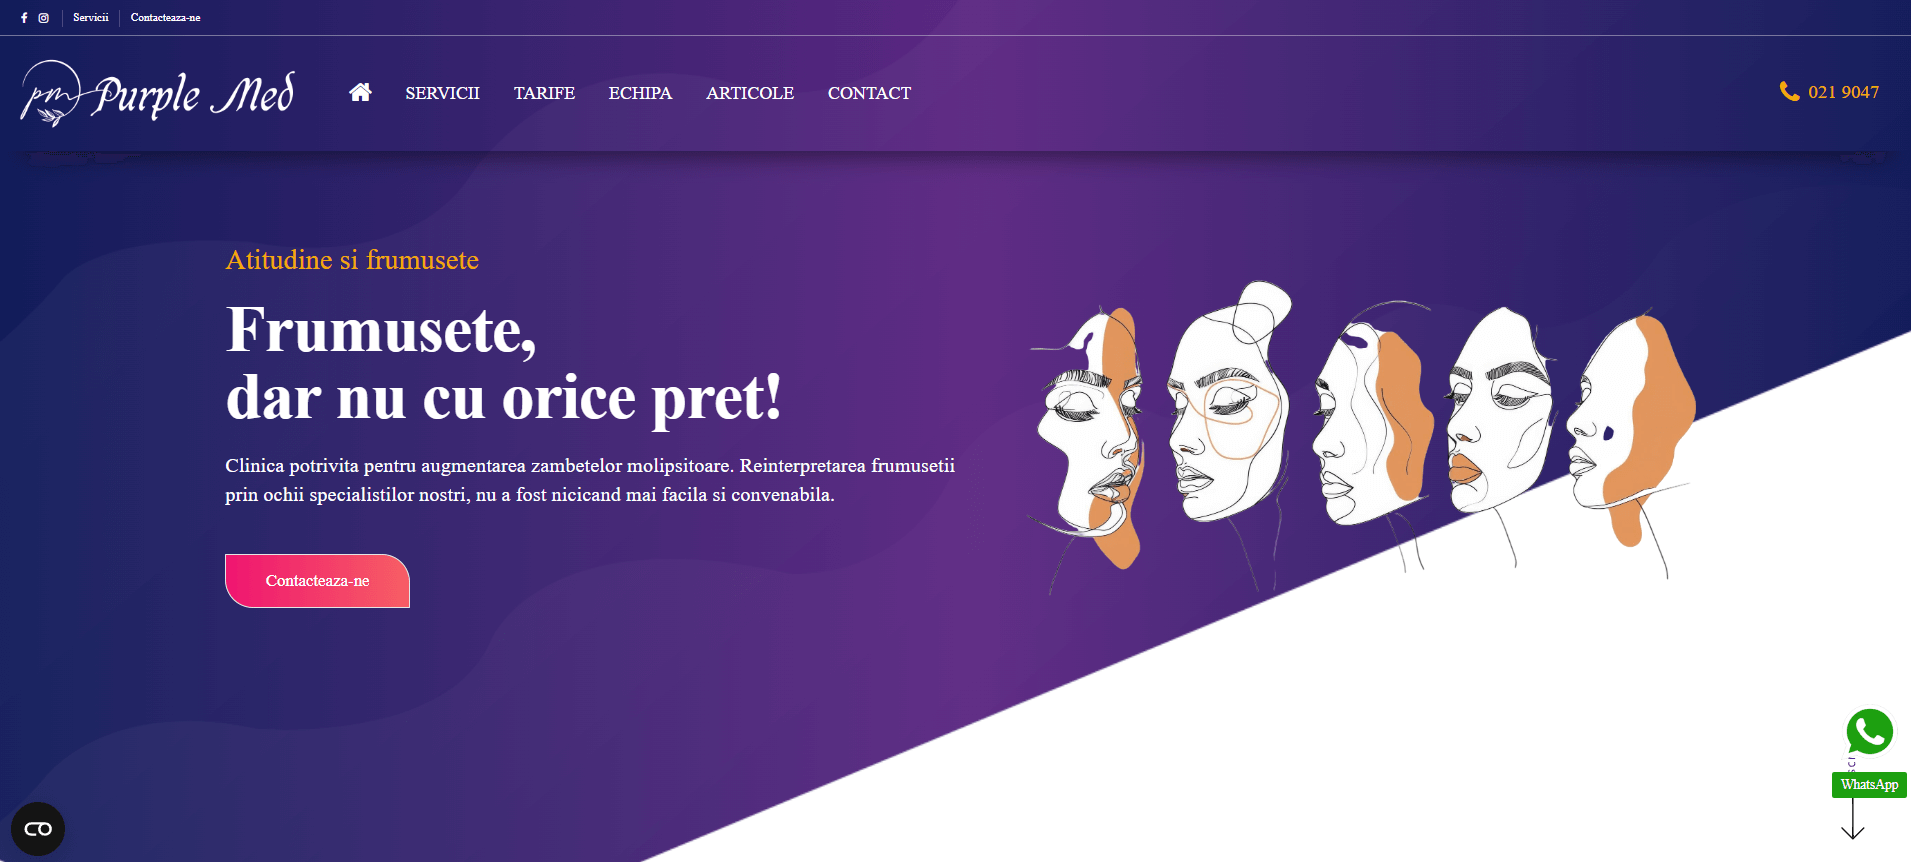The image size is (1911, 862).
Task: Click the pink Contacteaza-ne button
Action: 317,581
